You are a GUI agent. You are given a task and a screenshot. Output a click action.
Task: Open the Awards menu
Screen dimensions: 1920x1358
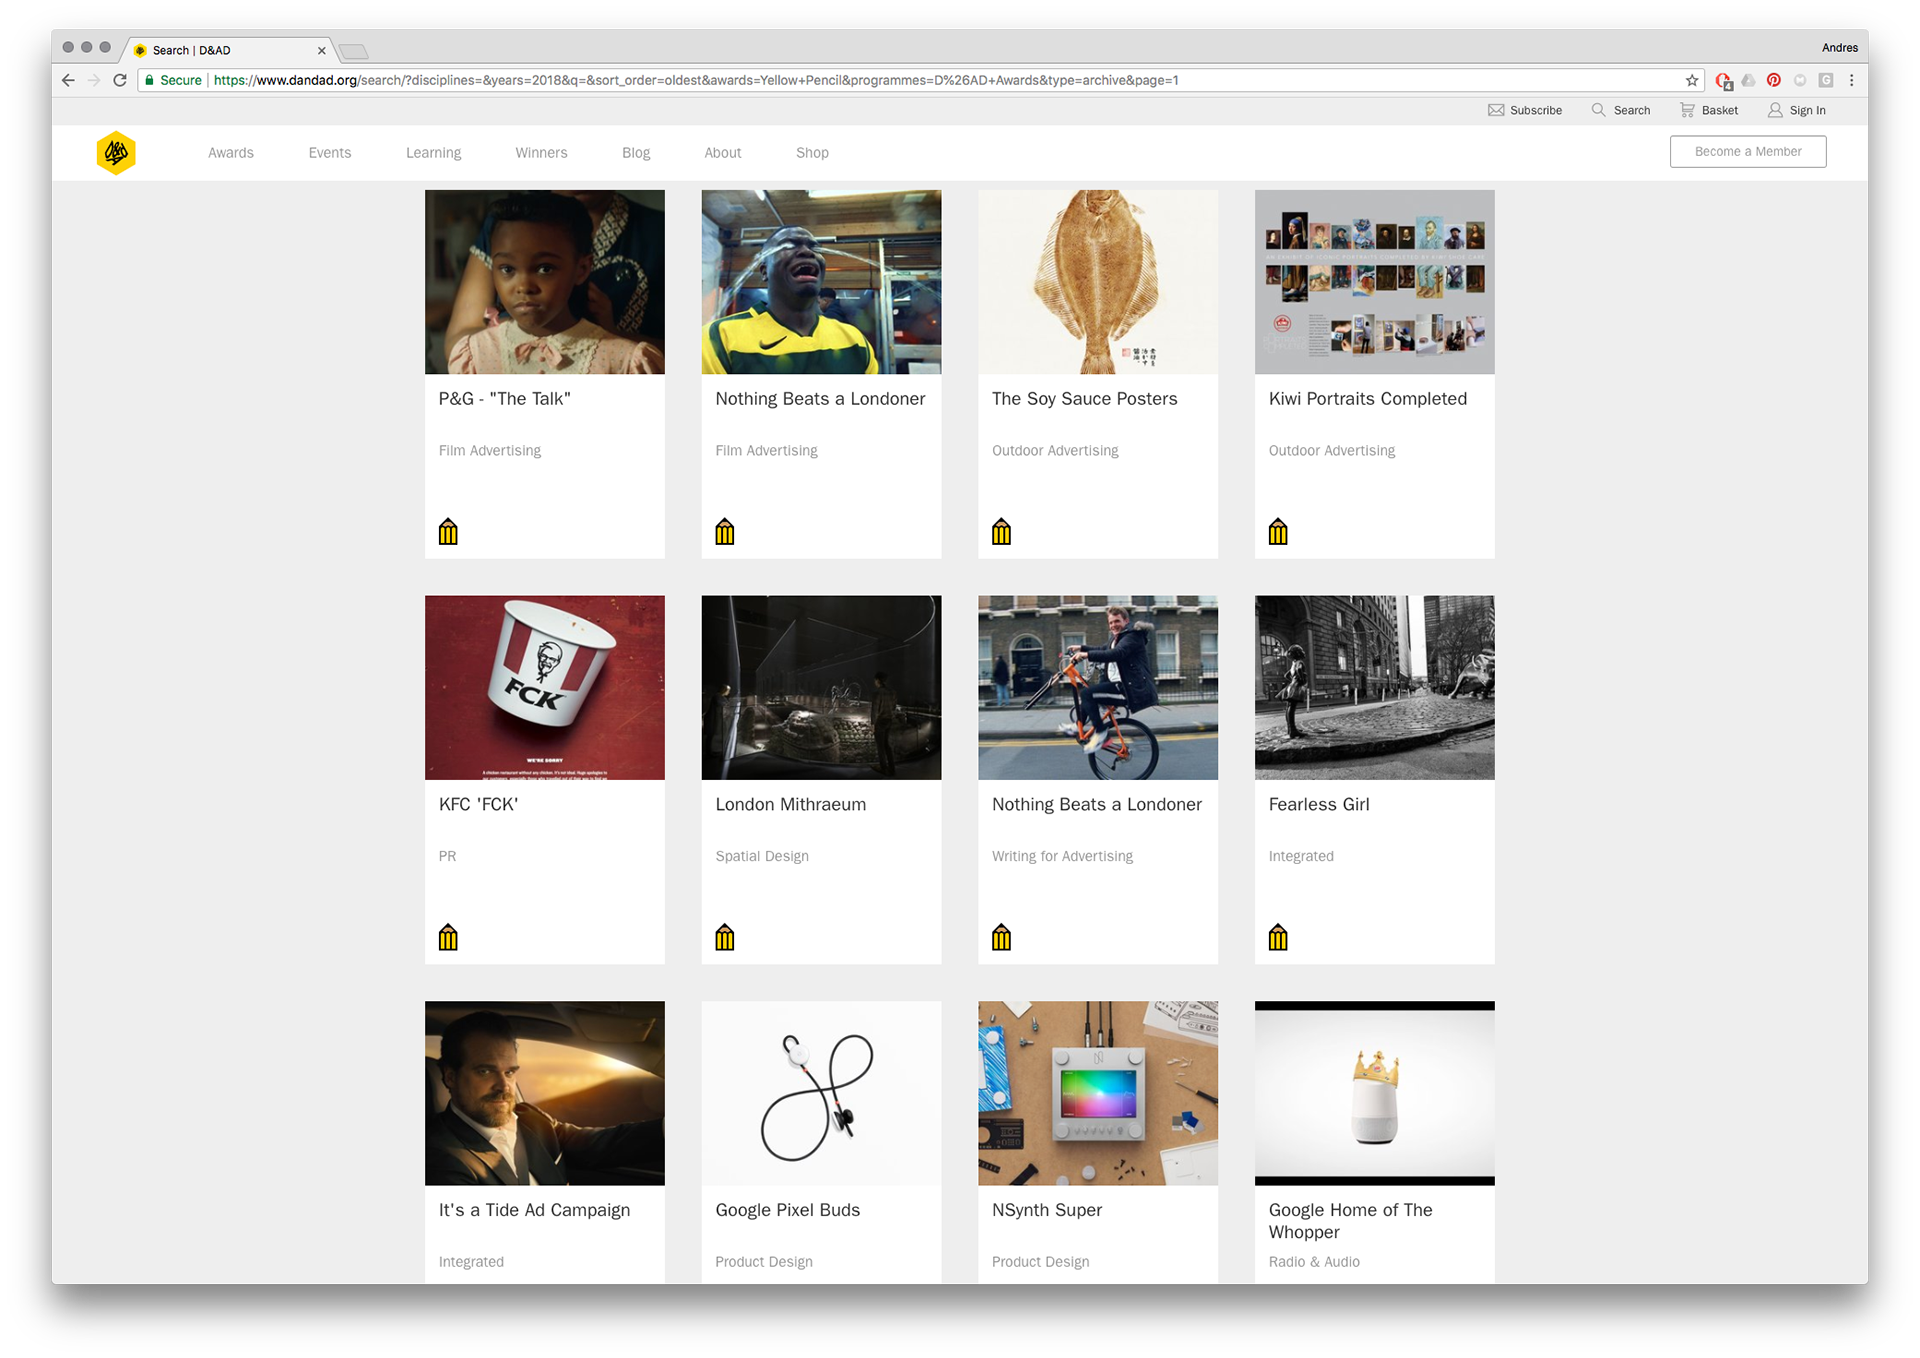231,153
